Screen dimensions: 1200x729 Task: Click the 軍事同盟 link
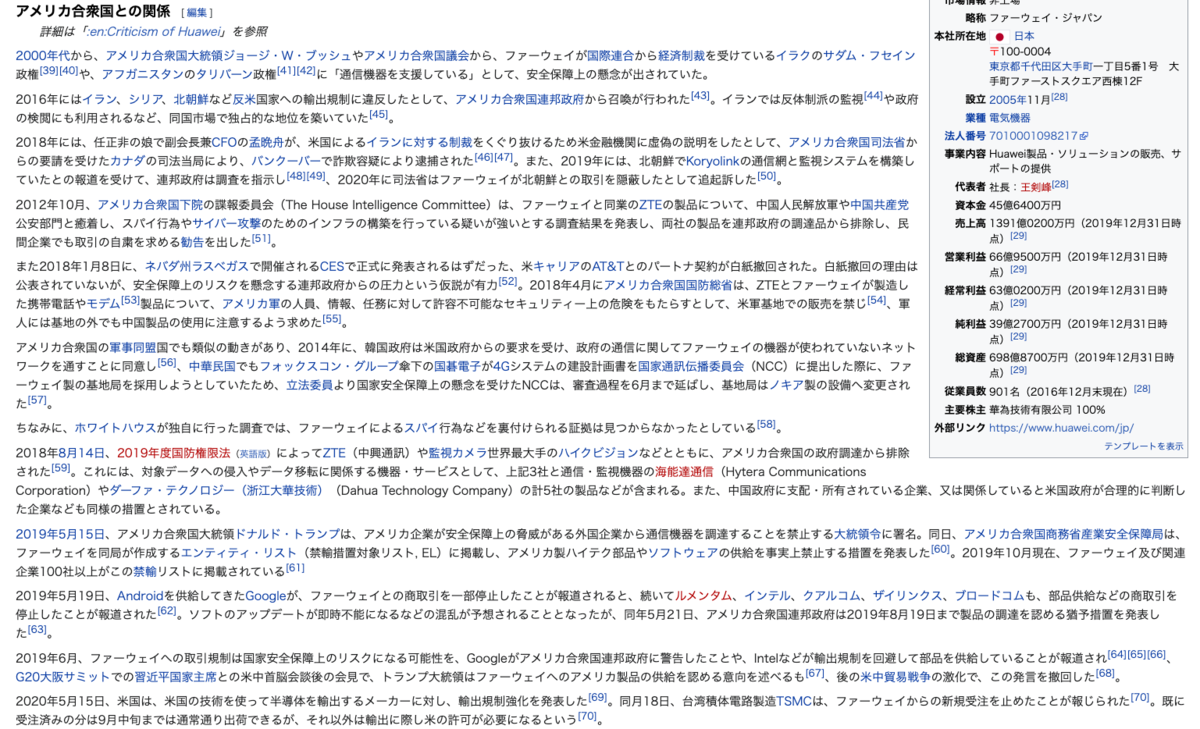[135, 347]
